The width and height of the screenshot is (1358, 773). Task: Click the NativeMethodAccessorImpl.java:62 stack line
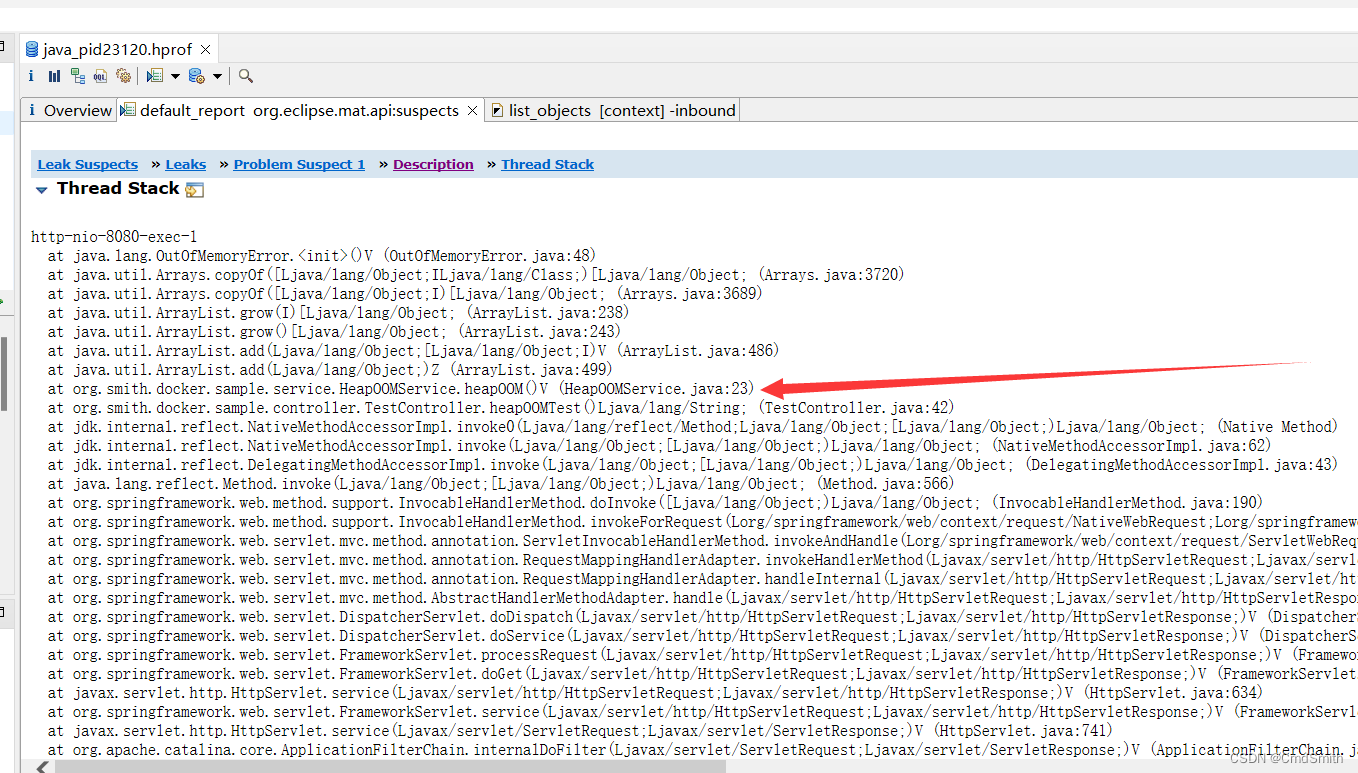pyautogui.click(x=659, y=446)
